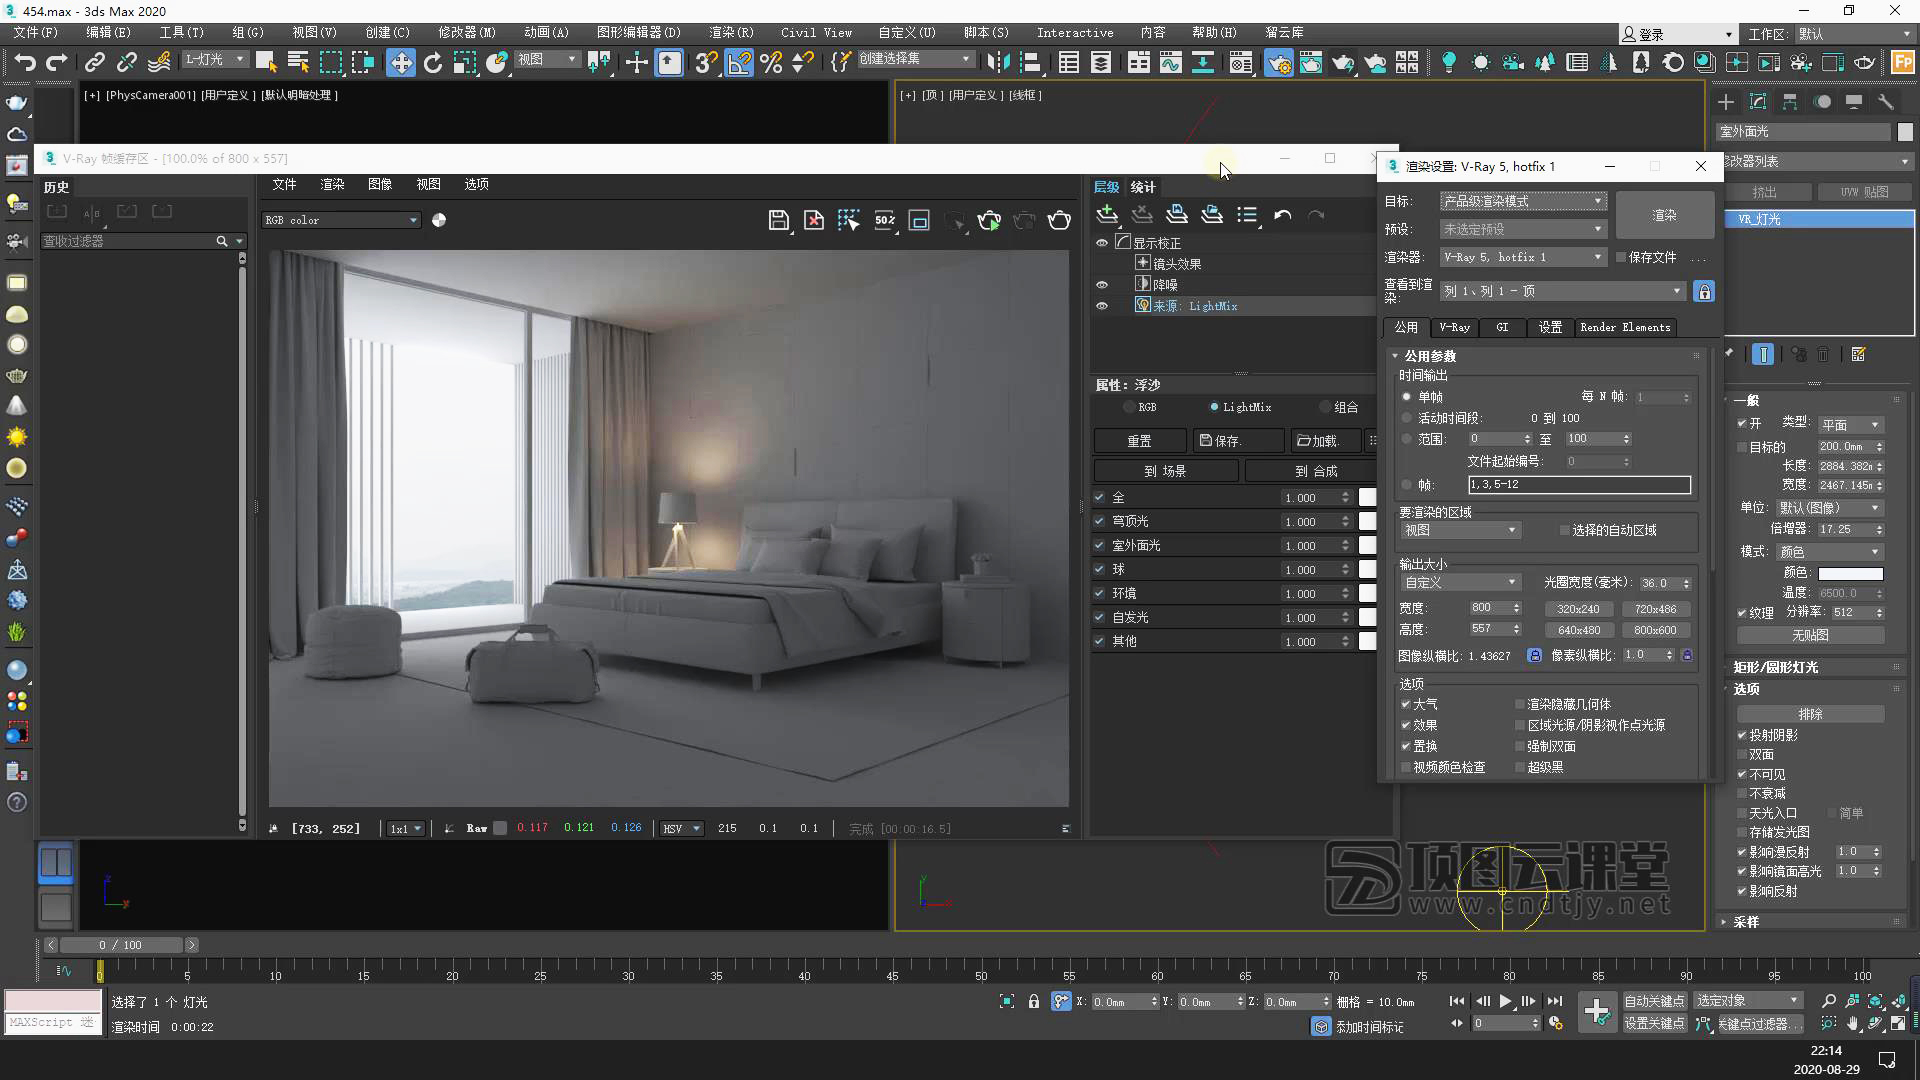1920x1080 pixels.
Task: Open the 渲染(R) menu in menu bar
Action: 731,32
